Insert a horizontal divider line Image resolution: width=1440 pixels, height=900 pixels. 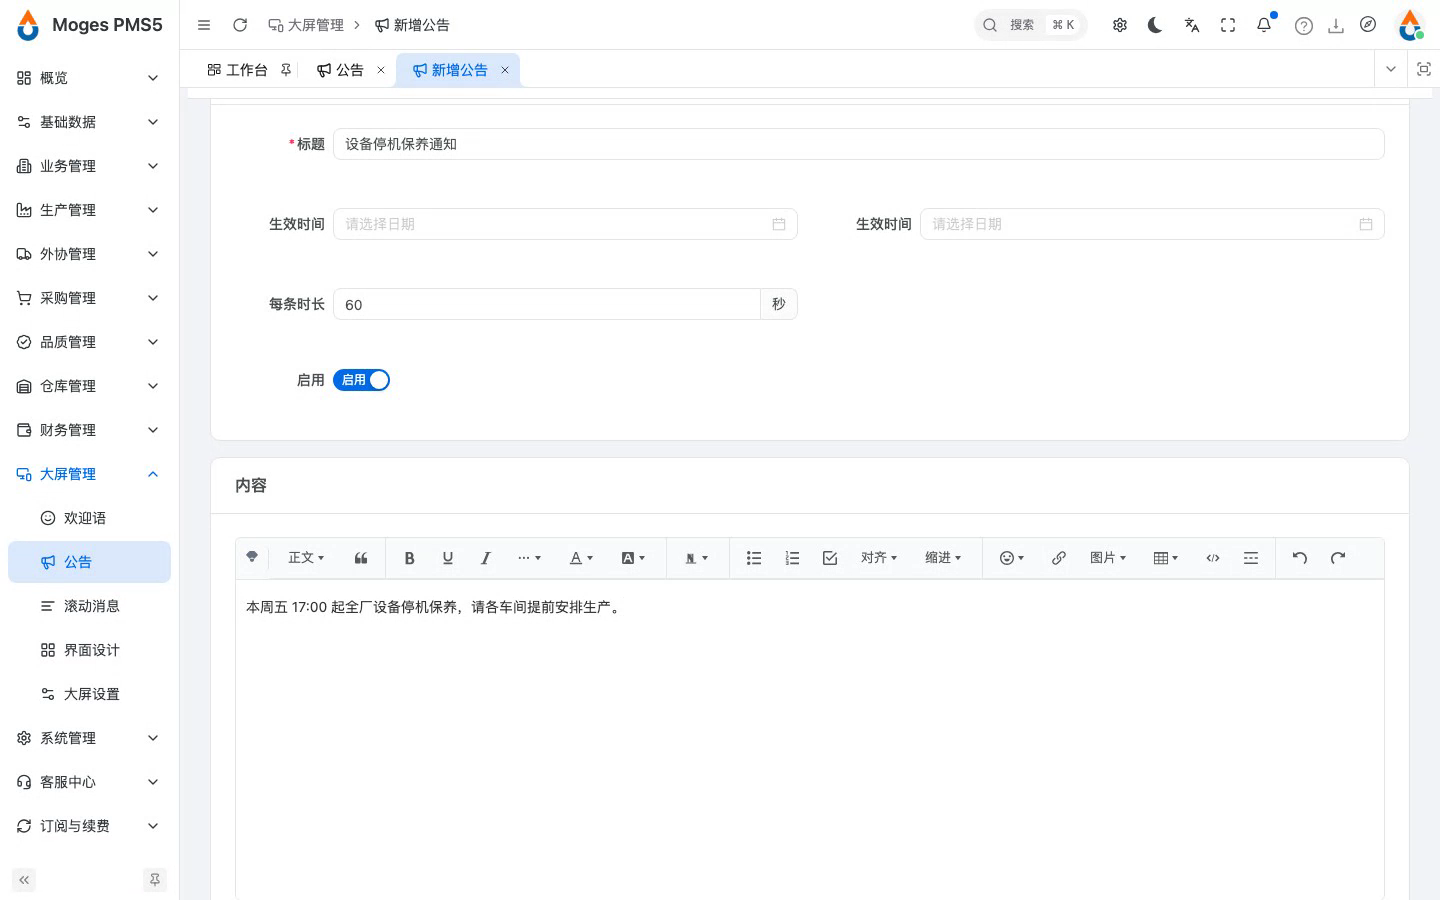(x=1251, y=558)
